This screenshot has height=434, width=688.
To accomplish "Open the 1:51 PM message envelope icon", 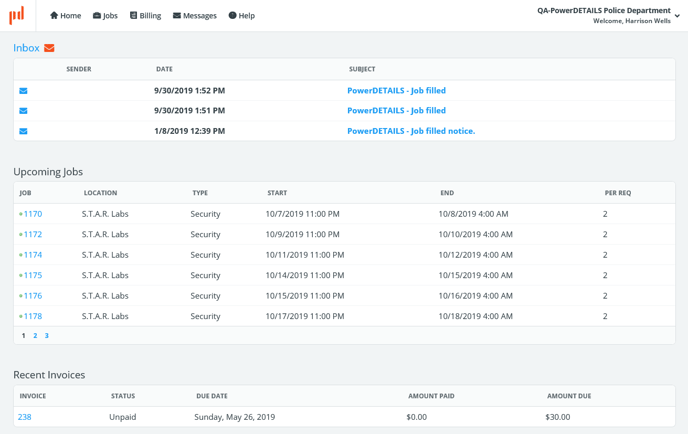I will point(23,111).
